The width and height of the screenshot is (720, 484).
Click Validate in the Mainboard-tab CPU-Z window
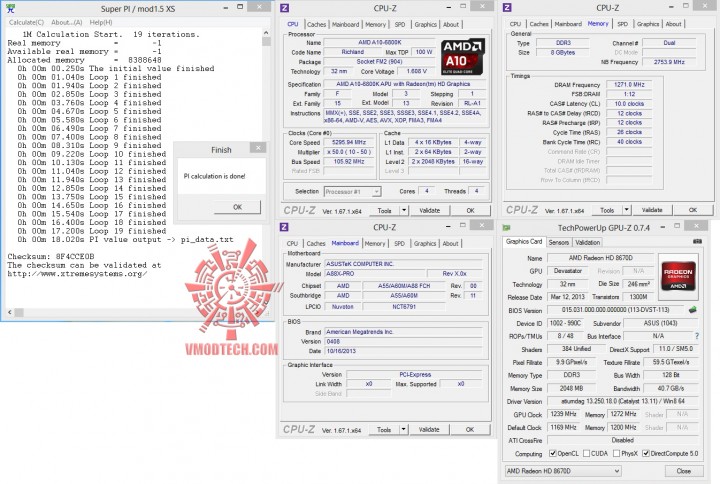click(x=429, y=429)
